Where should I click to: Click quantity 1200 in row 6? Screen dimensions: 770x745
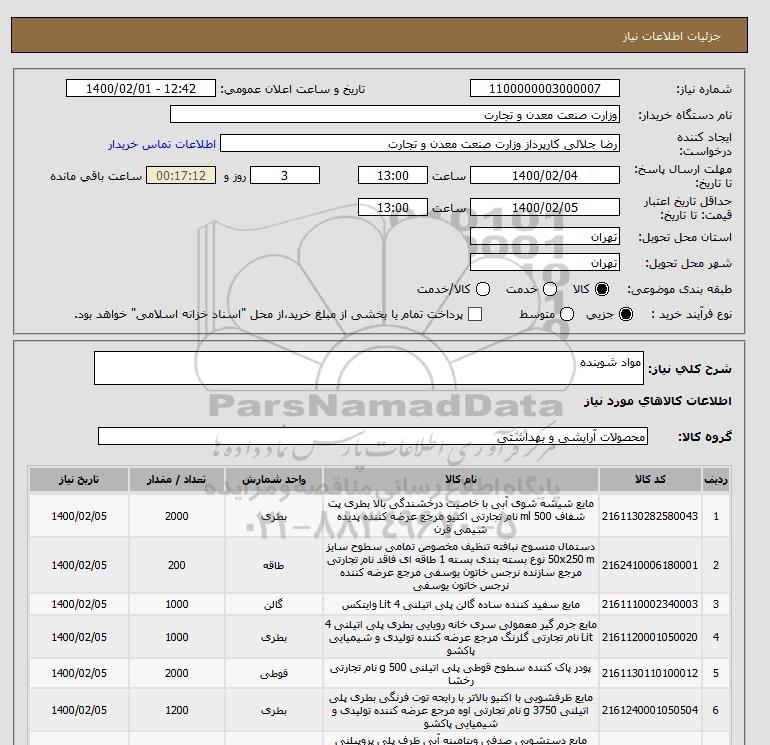pos(176,710)
